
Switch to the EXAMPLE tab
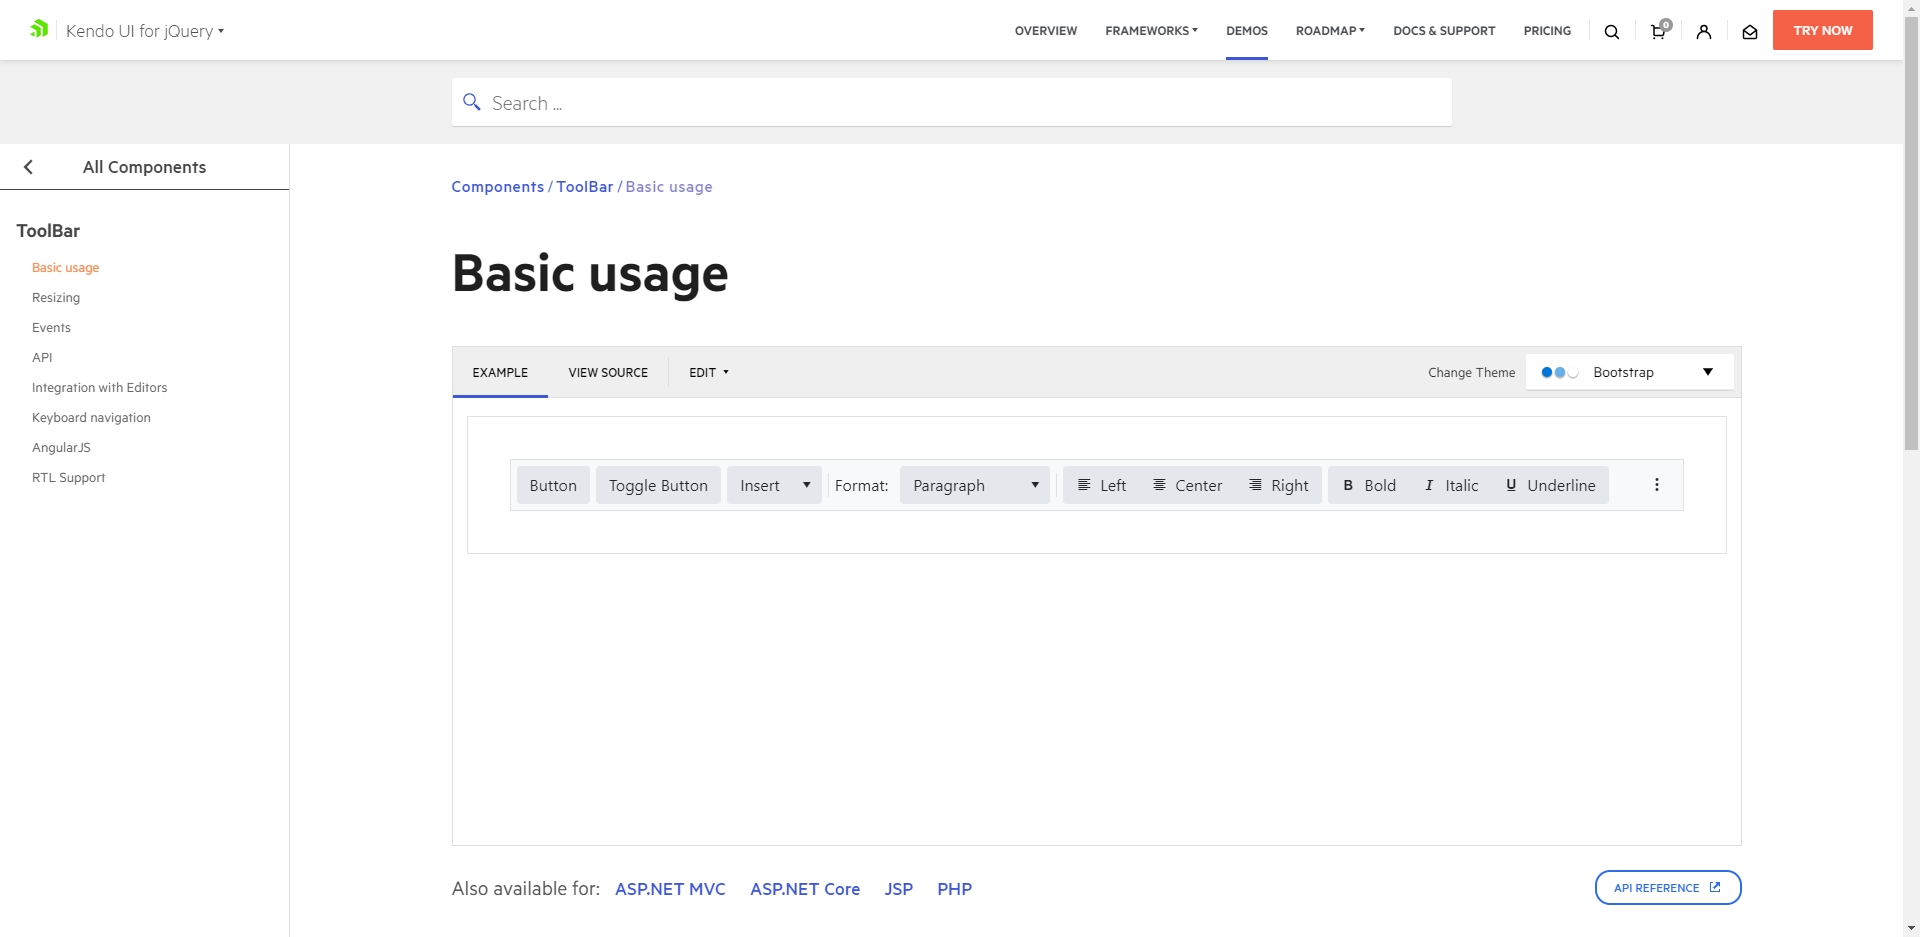coord(500,372)
